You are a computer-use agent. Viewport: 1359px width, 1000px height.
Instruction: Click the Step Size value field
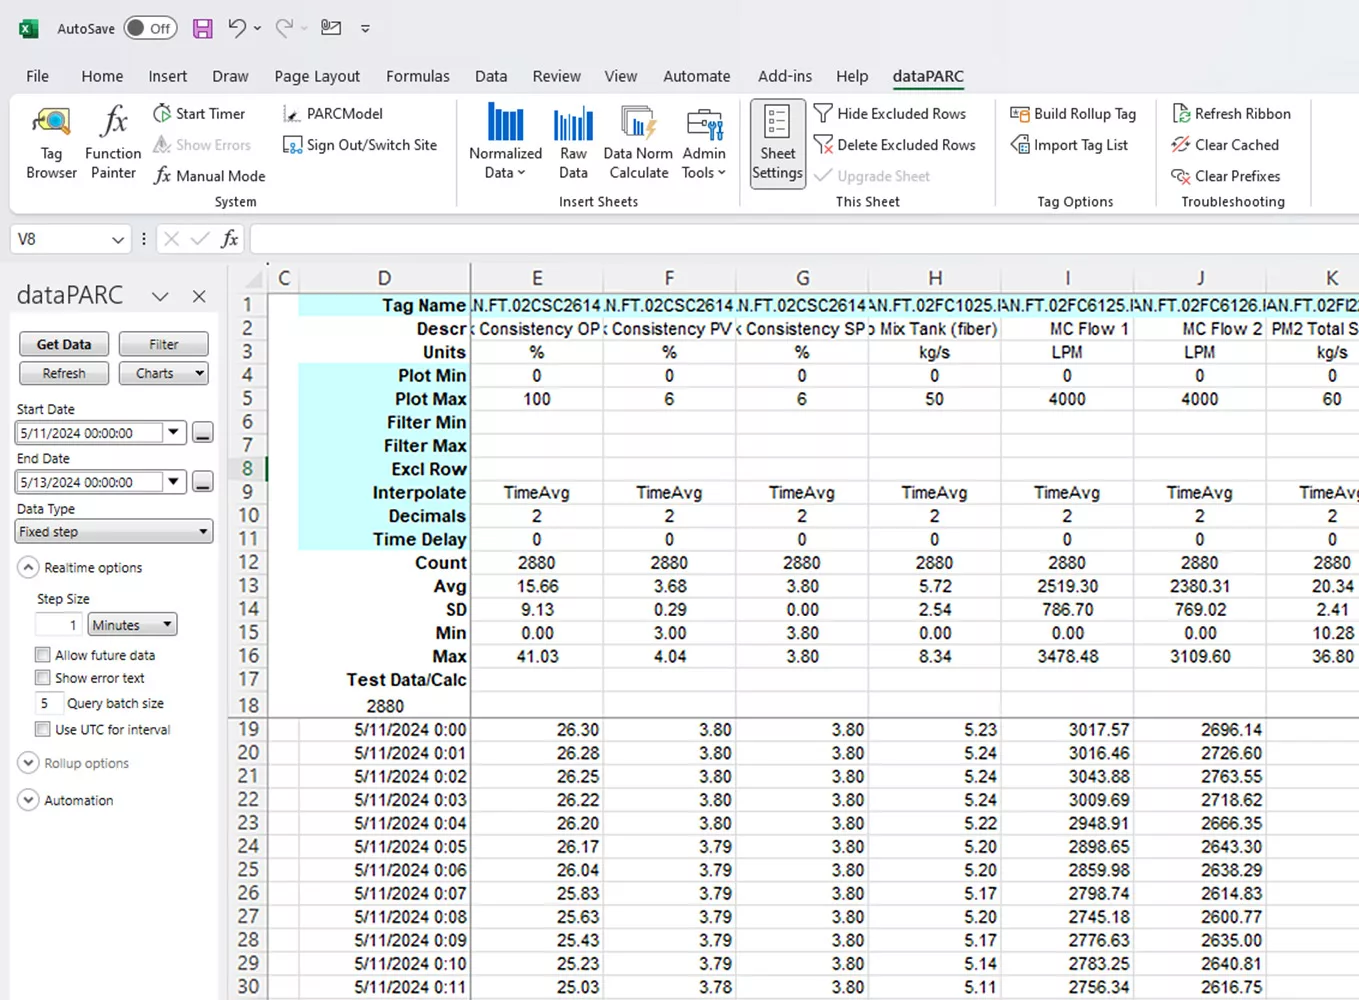59,625
